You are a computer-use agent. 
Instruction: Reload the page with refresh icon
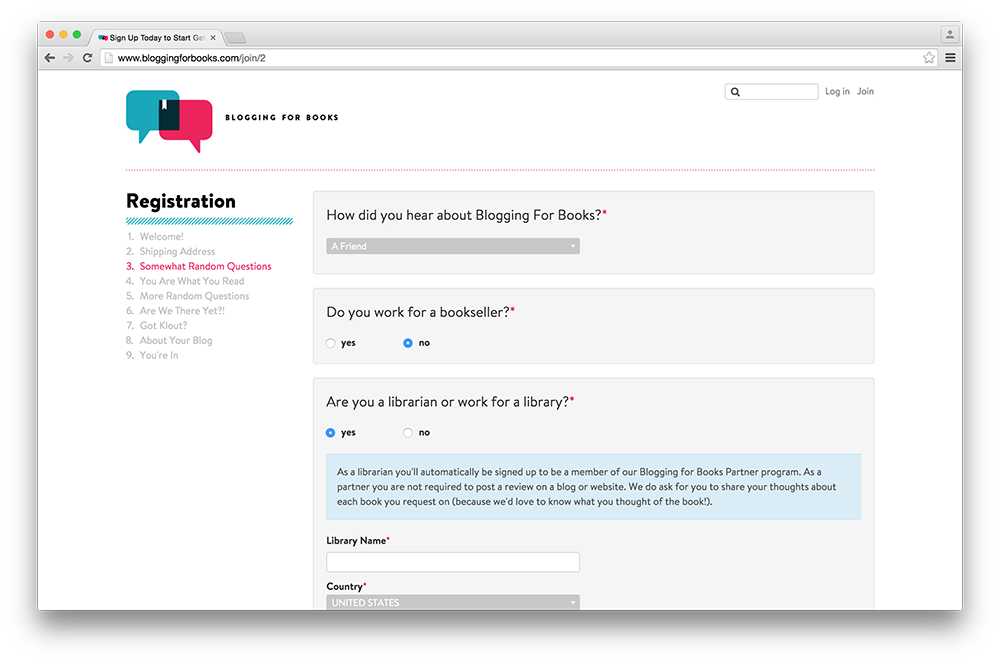pos(87,58)
